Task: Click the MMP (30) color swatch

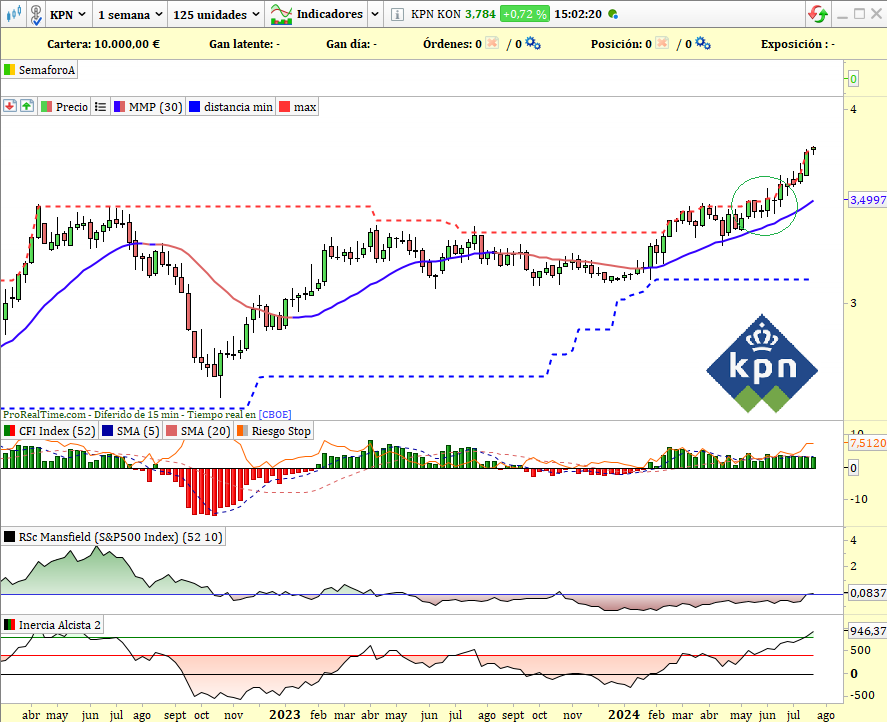Action: click(x=119, y=107)
